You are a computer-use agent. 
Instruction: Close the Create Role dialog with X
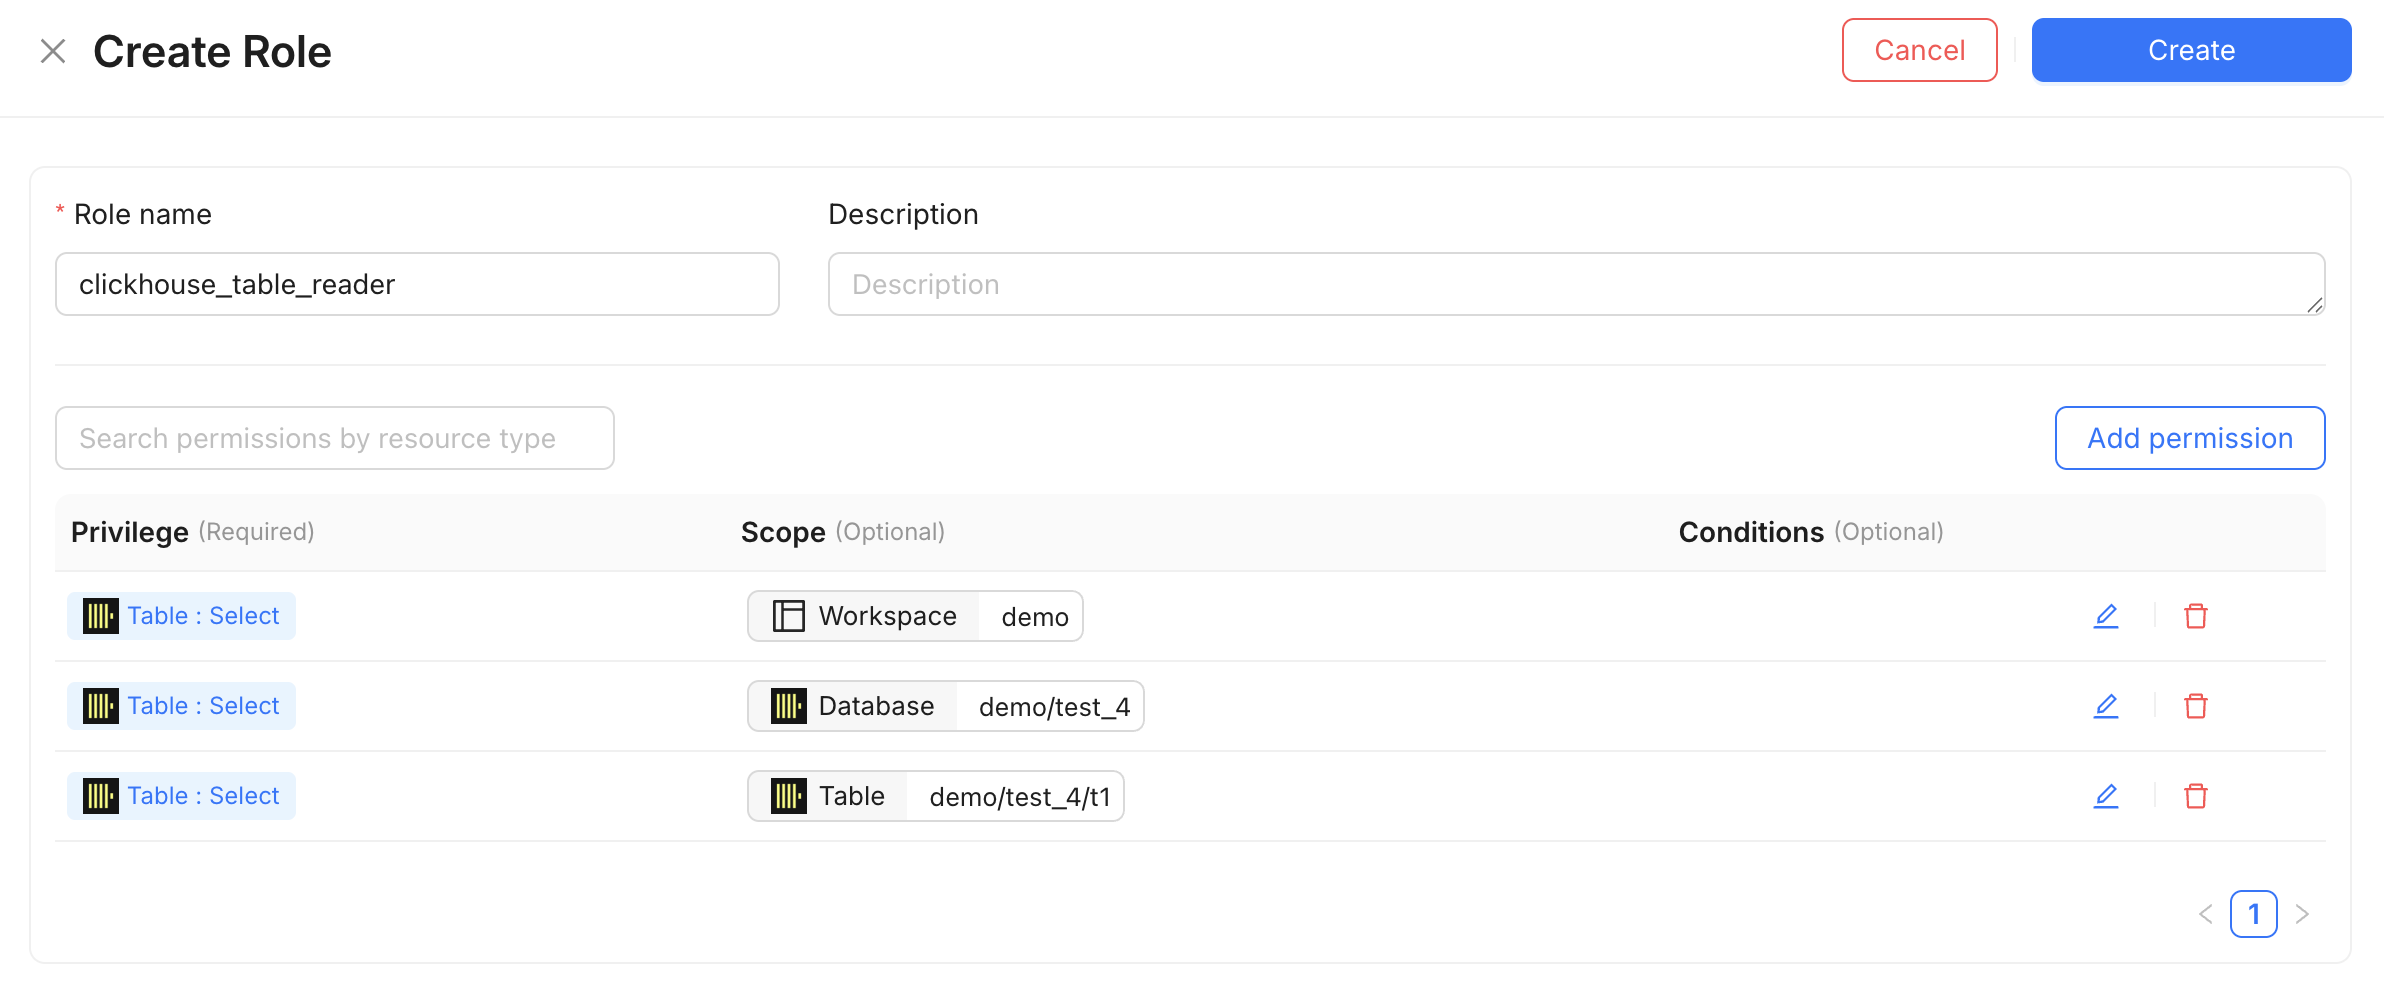(x=53, y=51)
